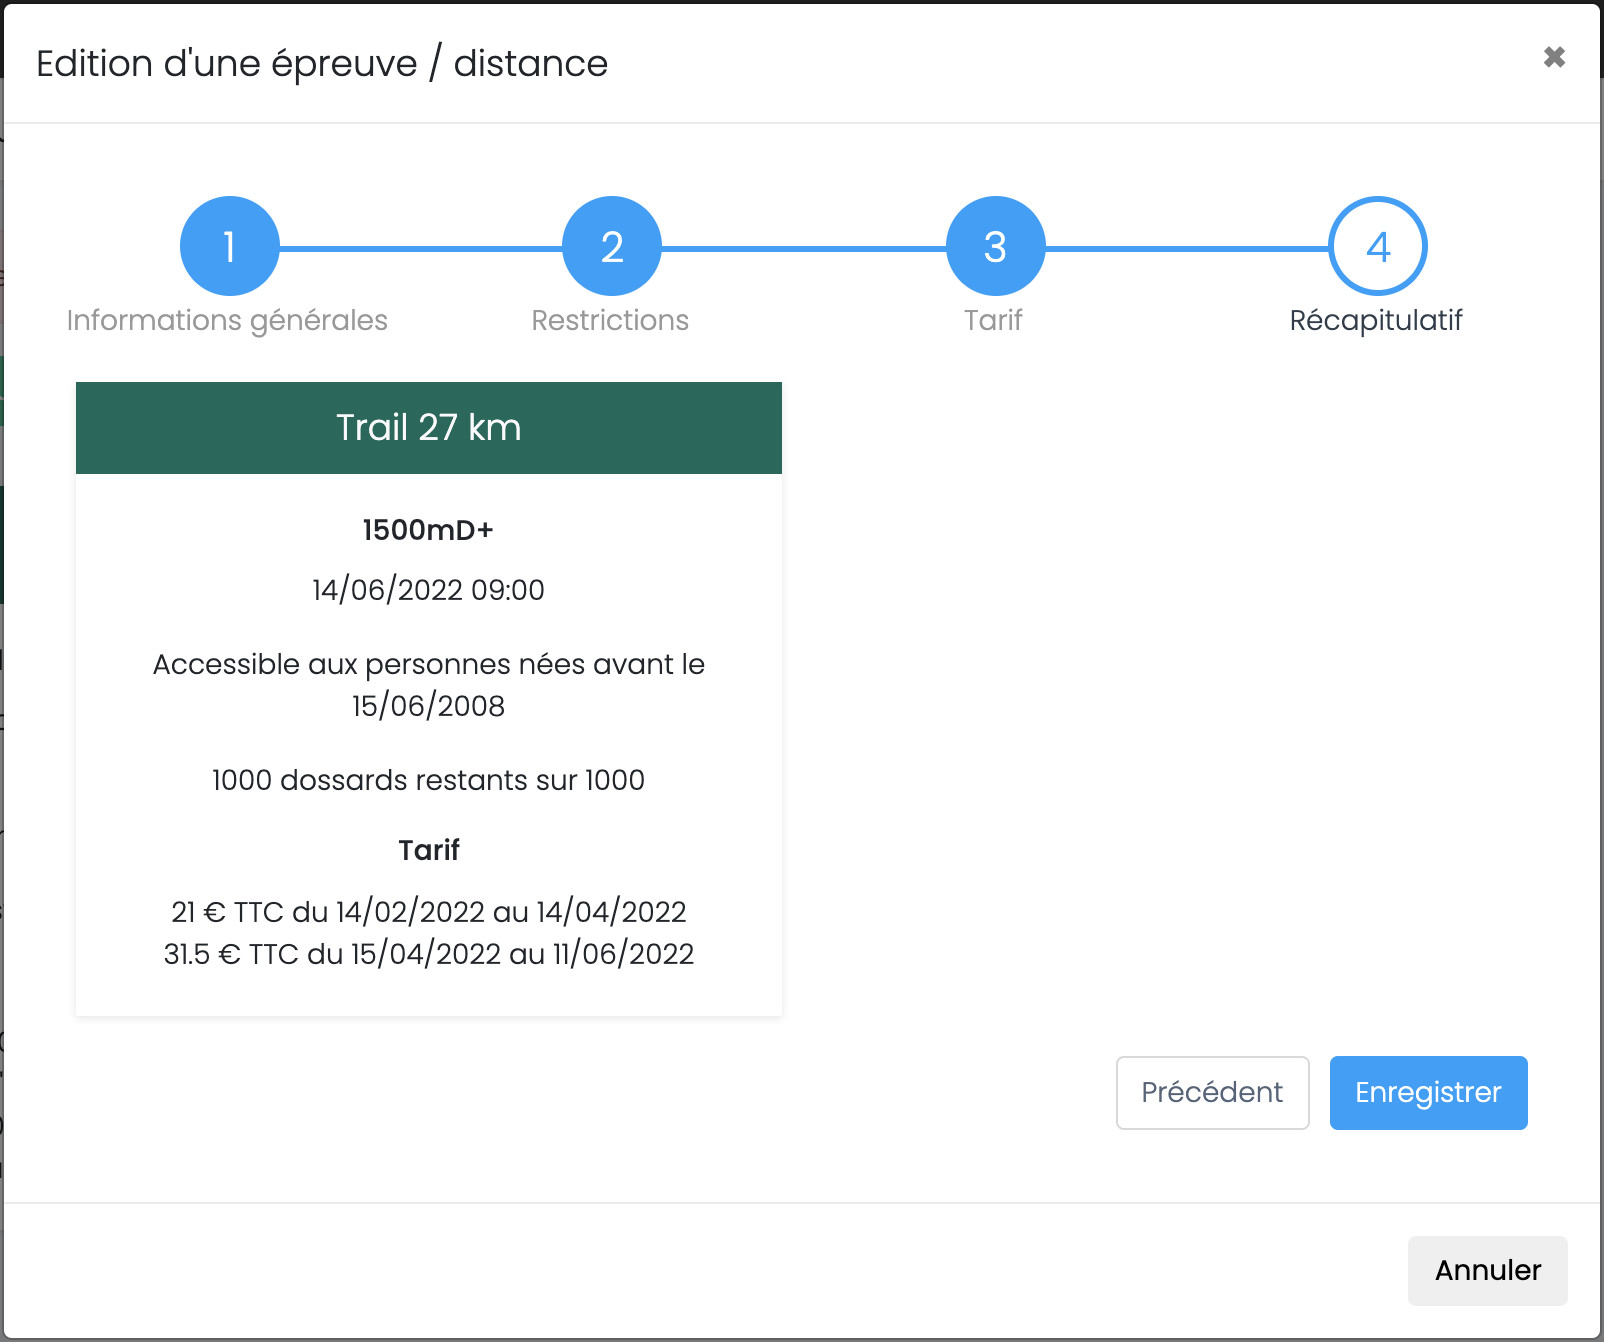The height and width of the screenshot is (1342, 1604).
Task: Click the 1000 dossards restants line
Action: pos(428,780)
